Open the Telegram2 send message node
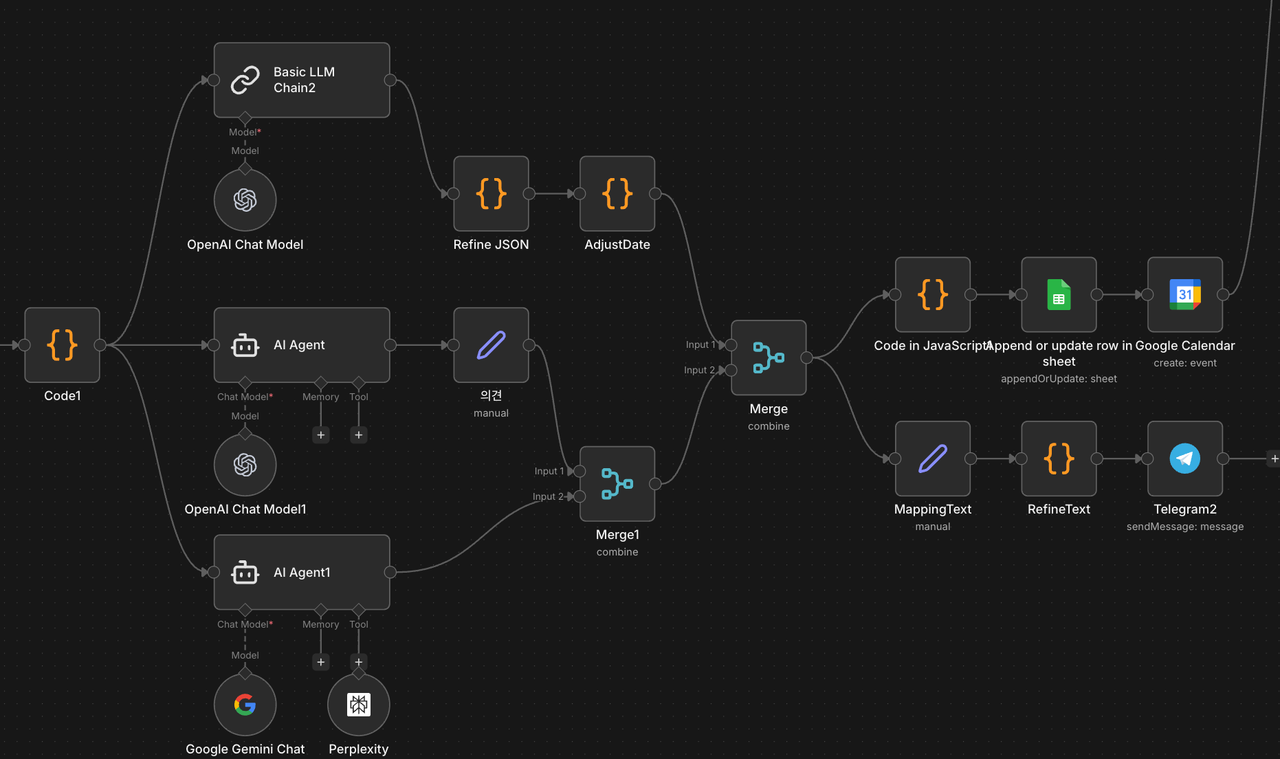This screenshot has width=1280, height=759. [x=1184, y=459]
